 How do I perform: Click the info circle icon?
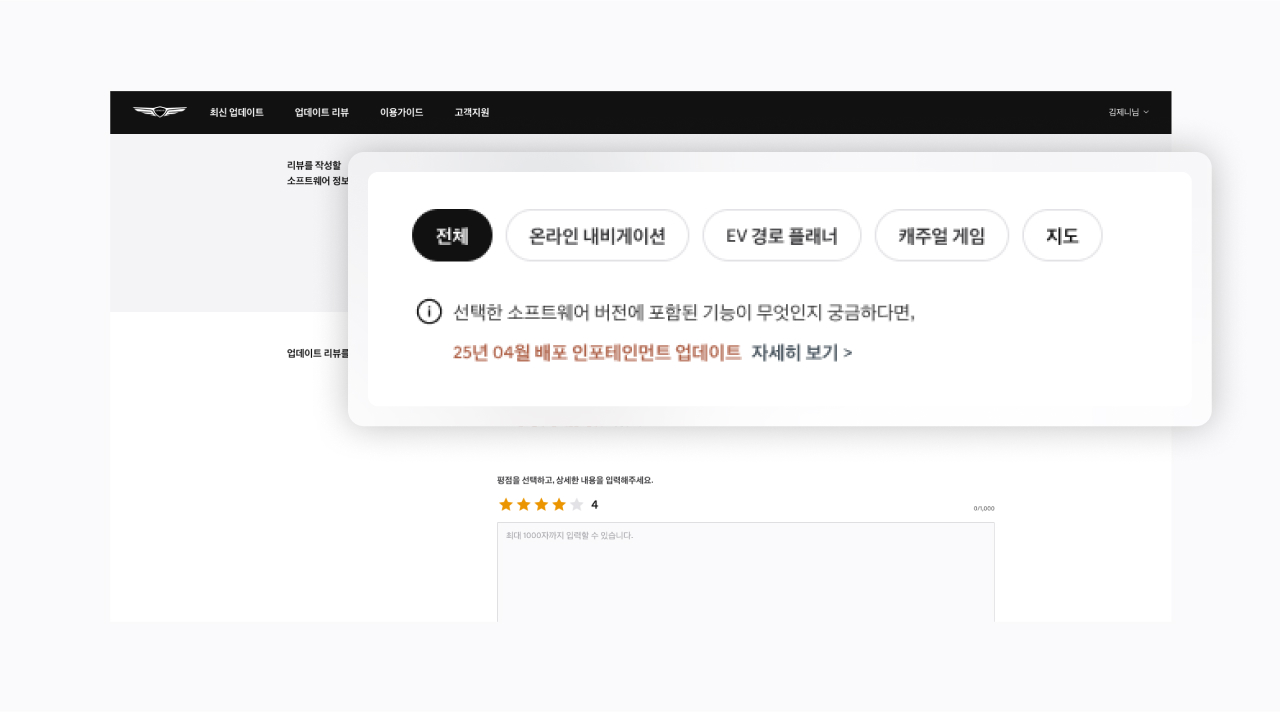[429, 312]
